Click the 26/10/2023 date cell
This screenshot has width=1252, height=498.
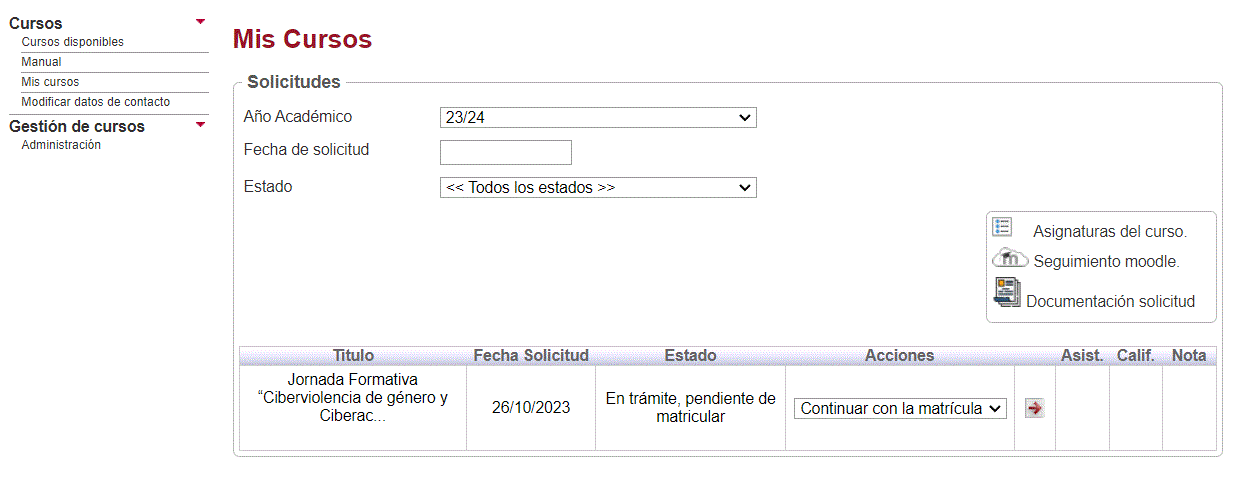531,408
